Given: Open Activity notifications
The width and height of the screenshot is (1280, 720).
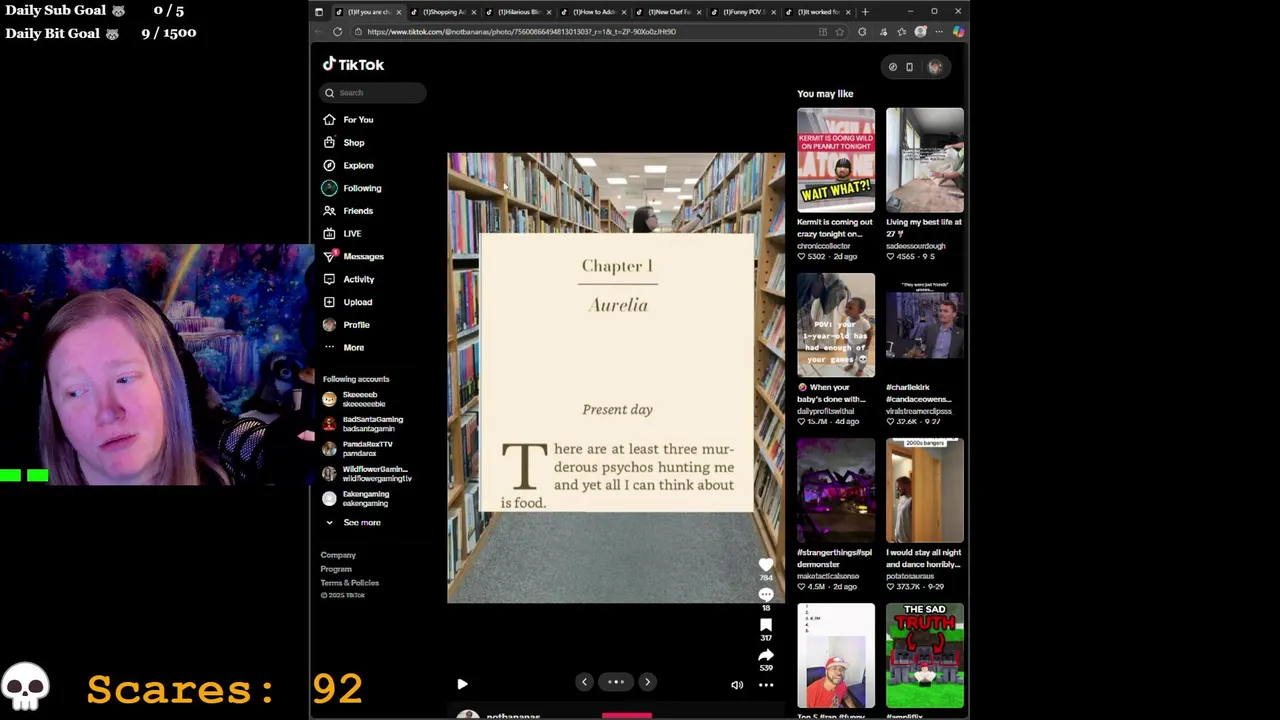Looking at the screenshot, I should tap(348, 280).
